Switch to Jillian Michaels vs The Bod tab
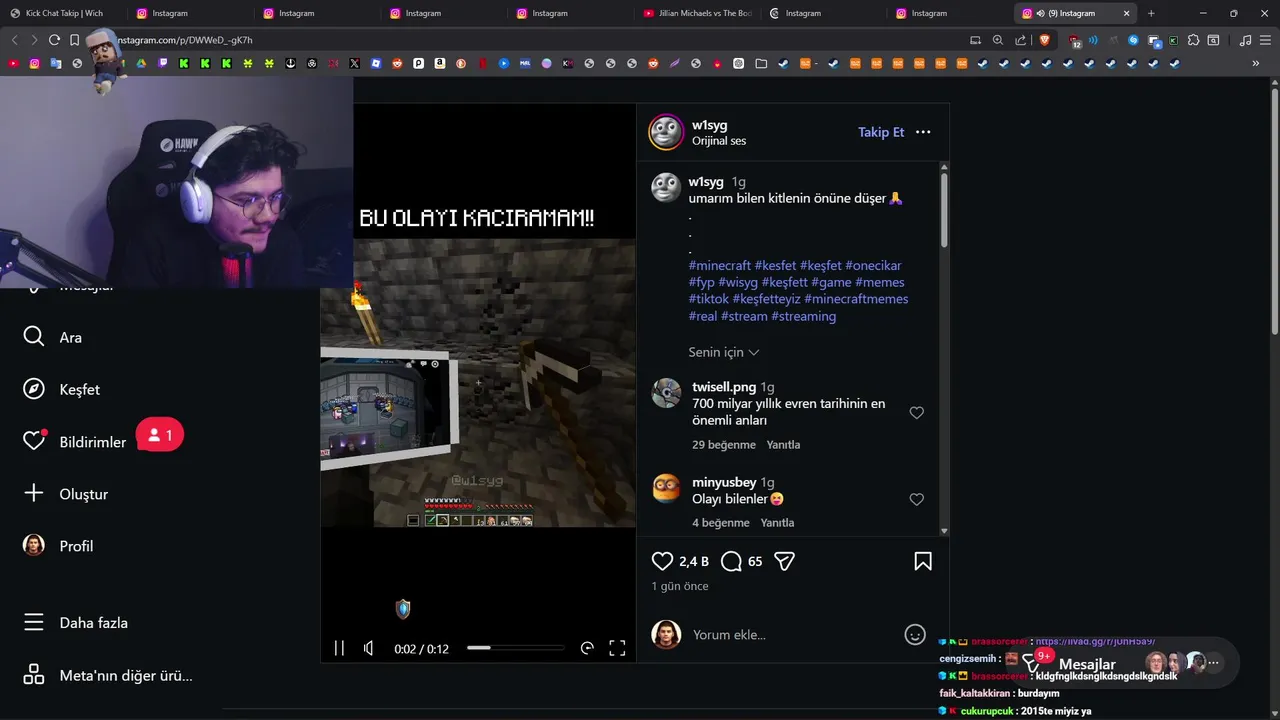 point(698,13)
